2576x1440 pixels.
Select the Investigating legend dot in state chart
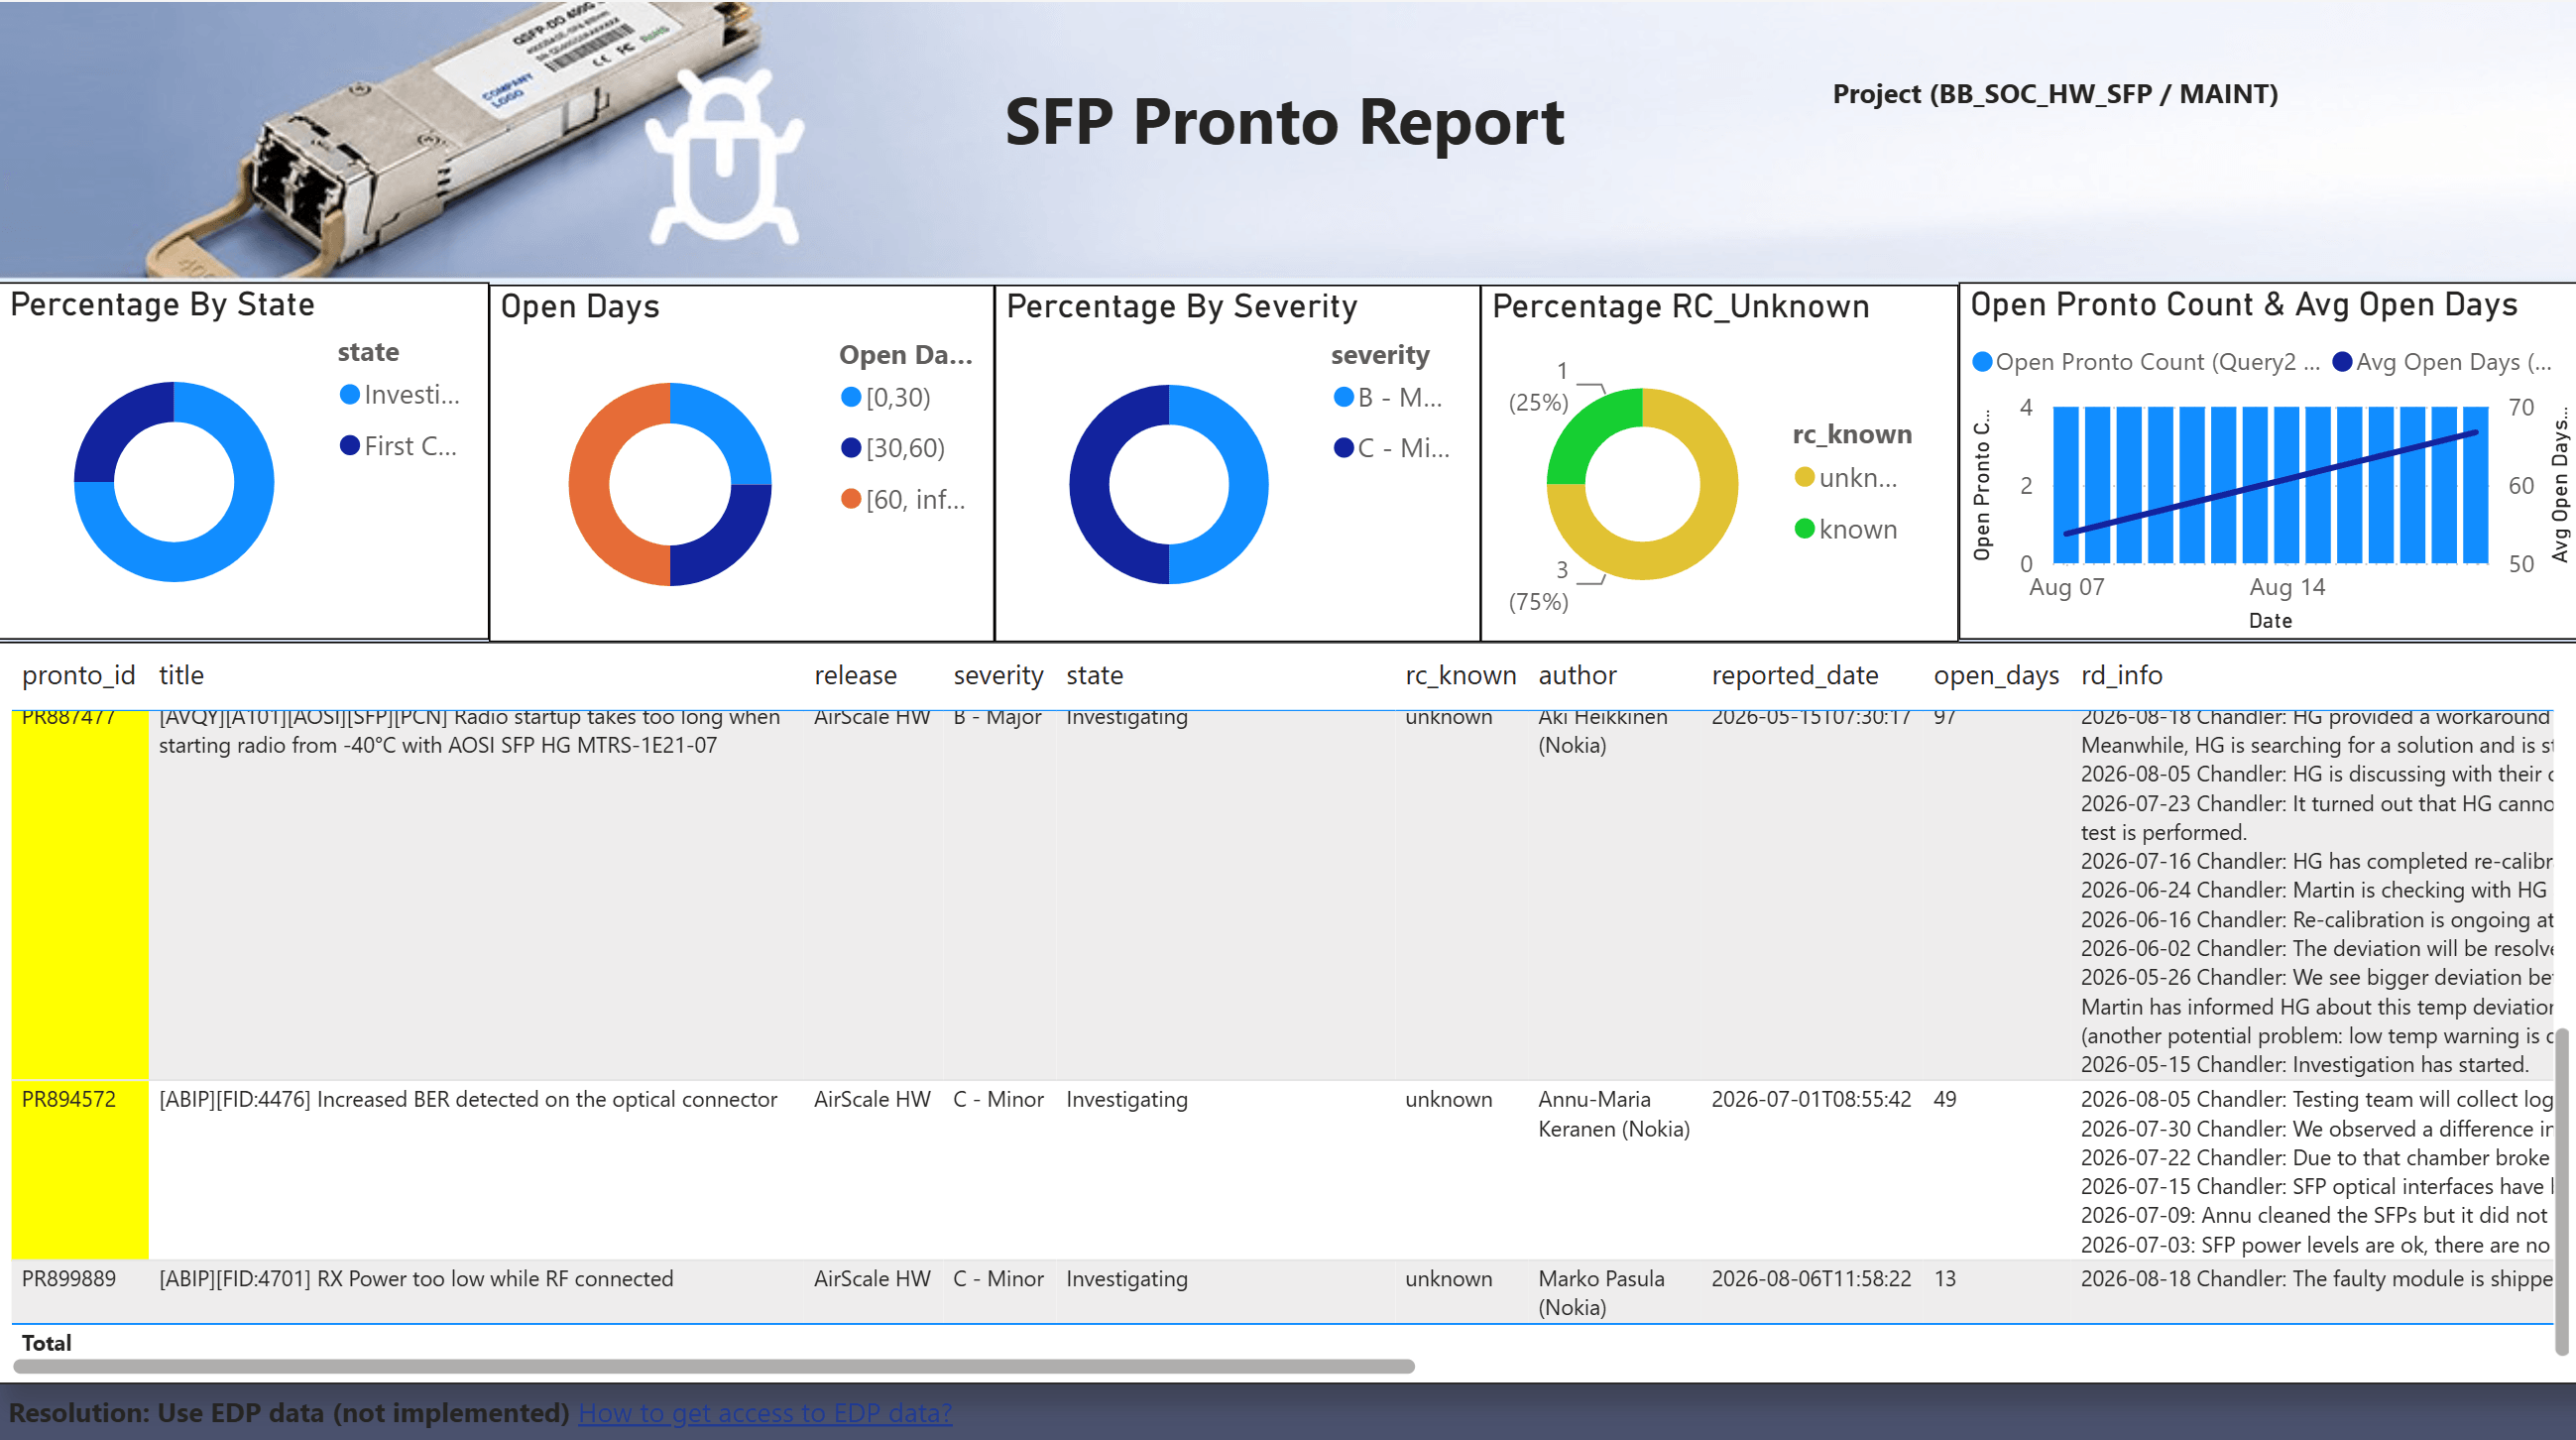349,394
